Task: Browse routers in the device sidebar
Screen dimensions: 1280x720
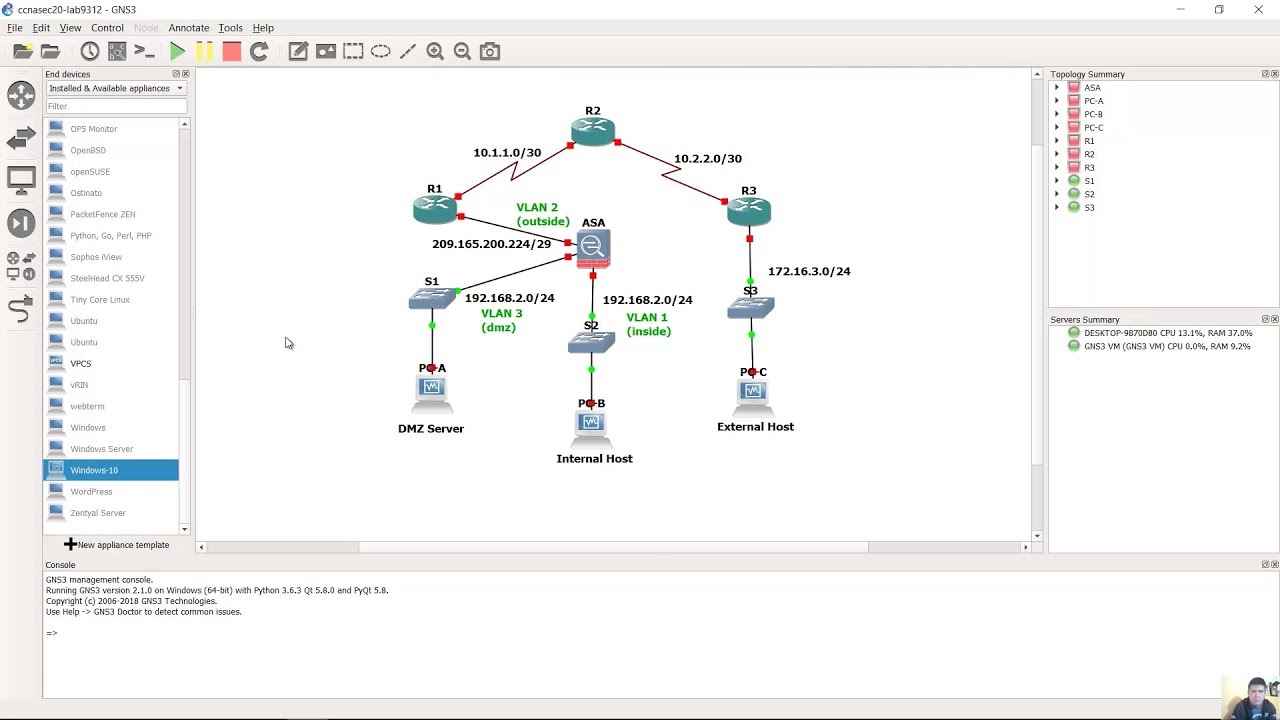Action: pos(21,96)
